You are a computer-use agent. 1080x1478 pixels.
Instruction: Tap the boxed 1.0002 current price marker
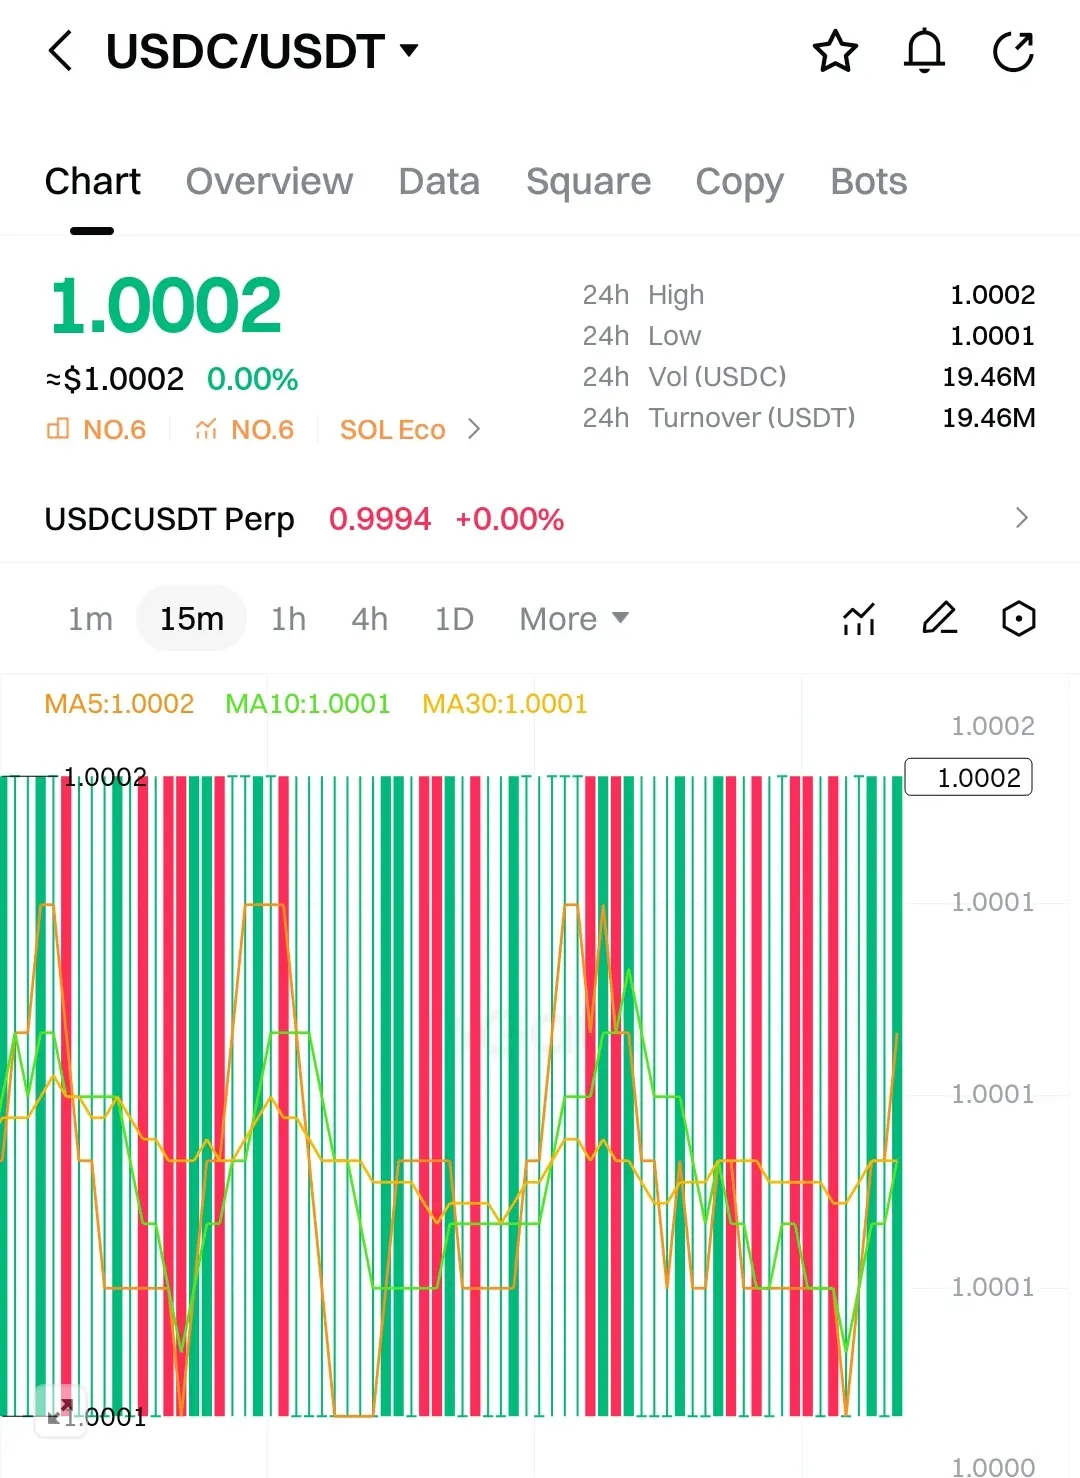tap(968, 778)
